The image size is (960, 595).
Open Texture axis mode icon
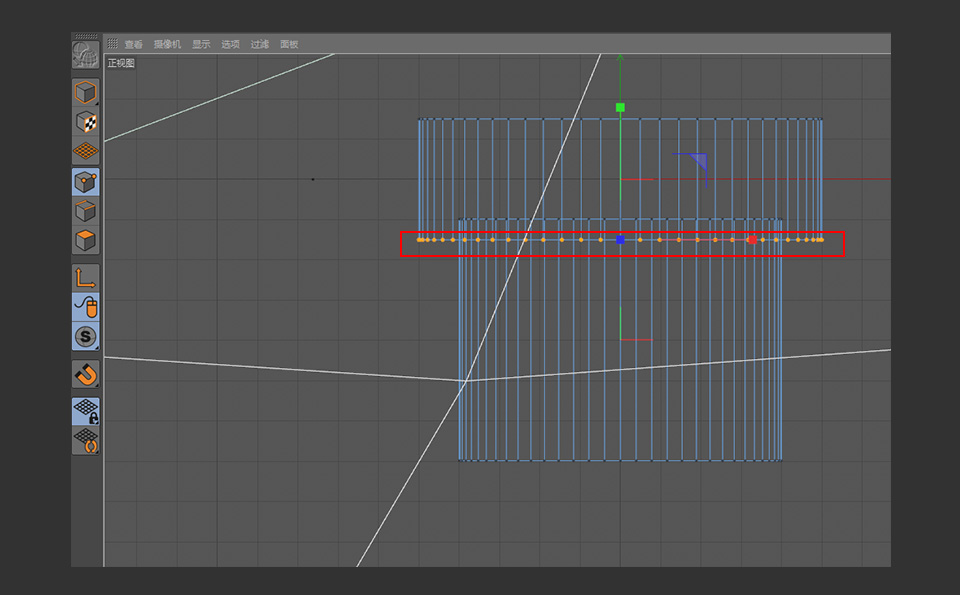click(85, 150)
